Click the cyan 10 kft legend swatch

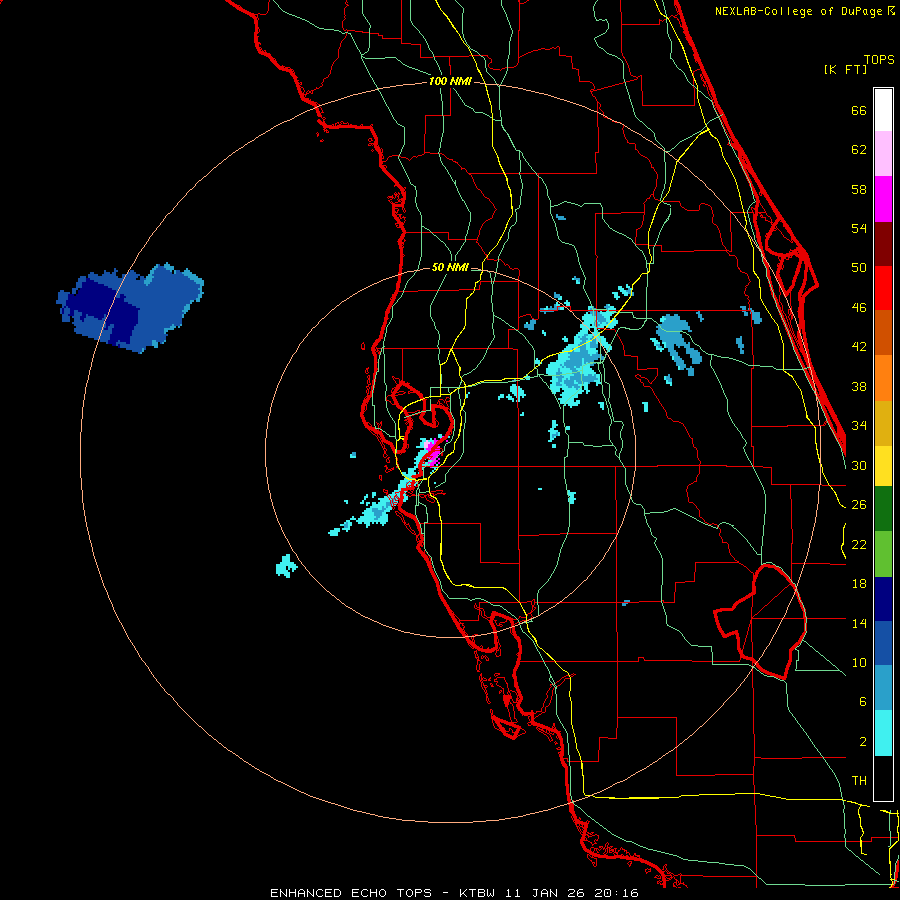coord(883,733)
